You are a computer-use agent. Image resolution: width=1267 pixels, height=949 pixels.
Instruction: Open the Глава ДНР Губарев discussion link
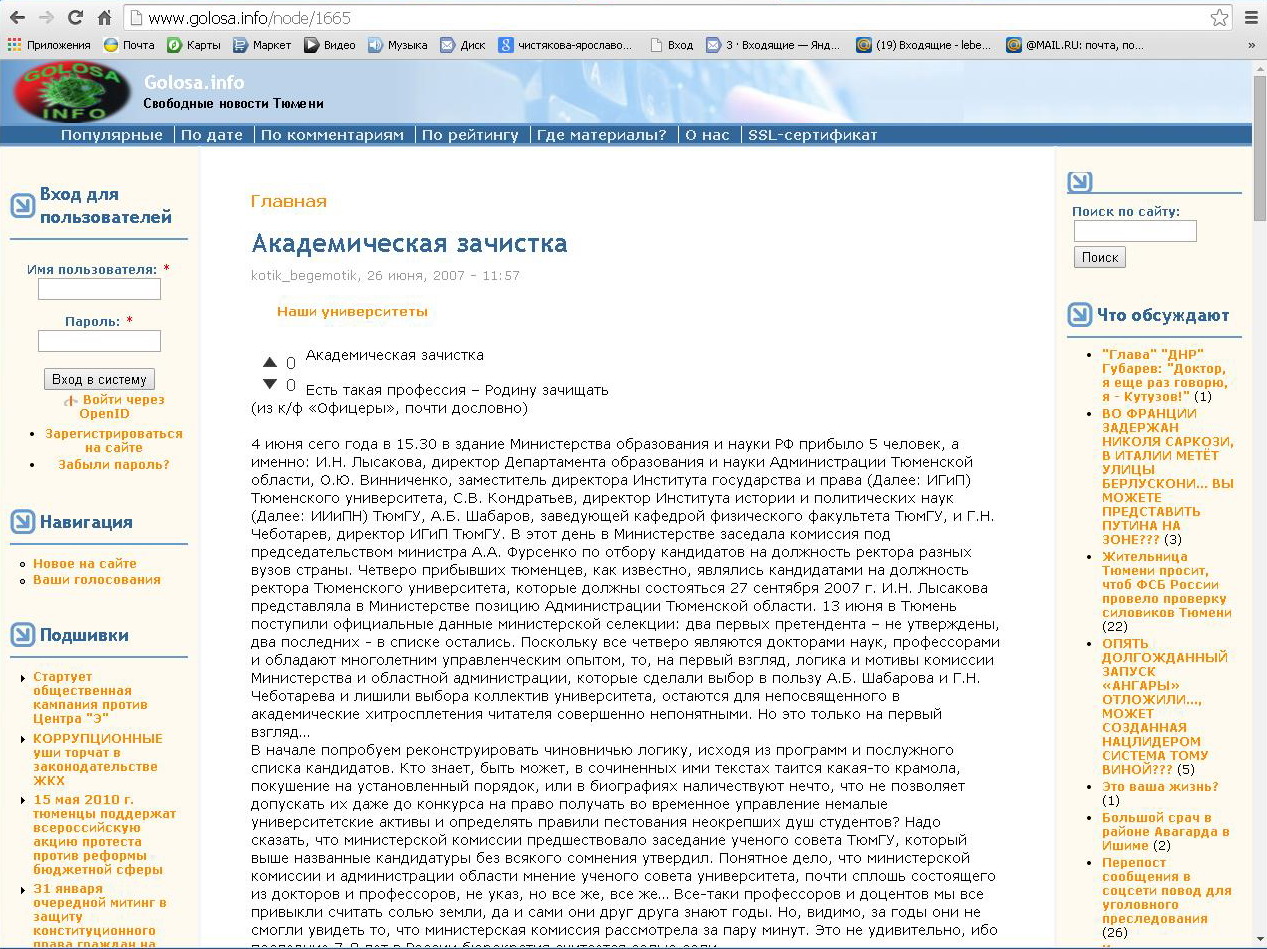point(1165,375)
